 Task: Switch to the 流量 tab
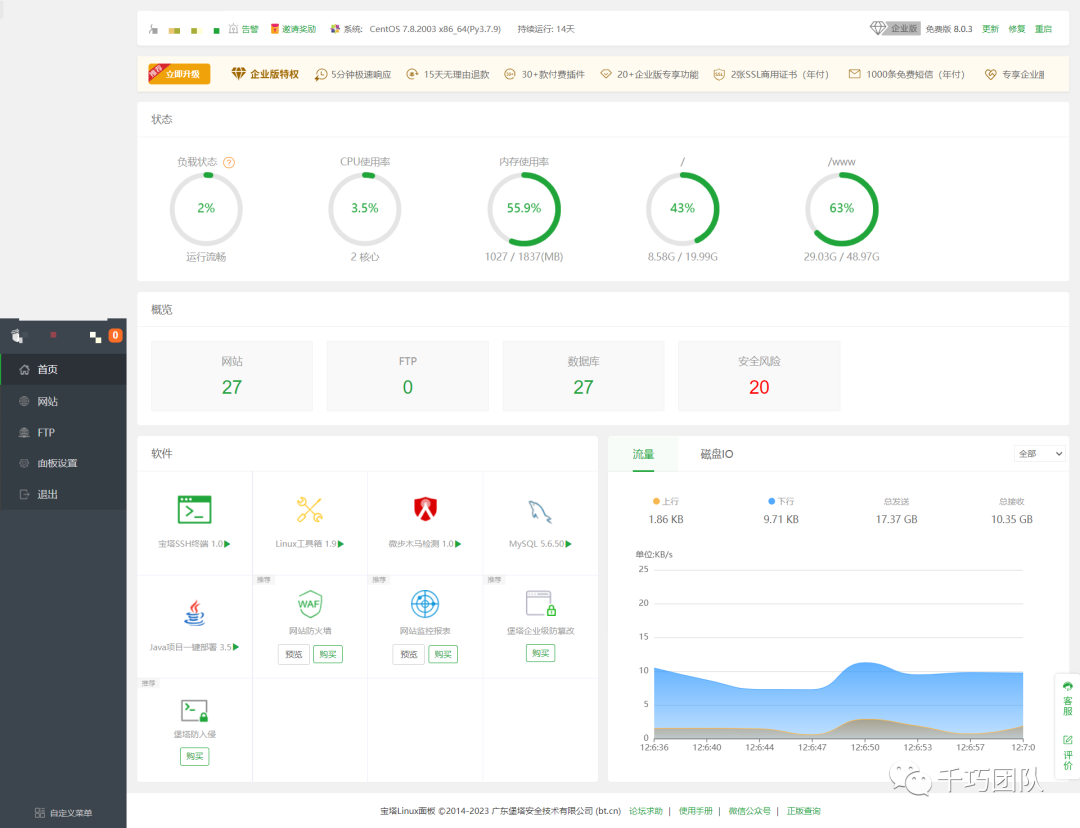click(643, 454)
